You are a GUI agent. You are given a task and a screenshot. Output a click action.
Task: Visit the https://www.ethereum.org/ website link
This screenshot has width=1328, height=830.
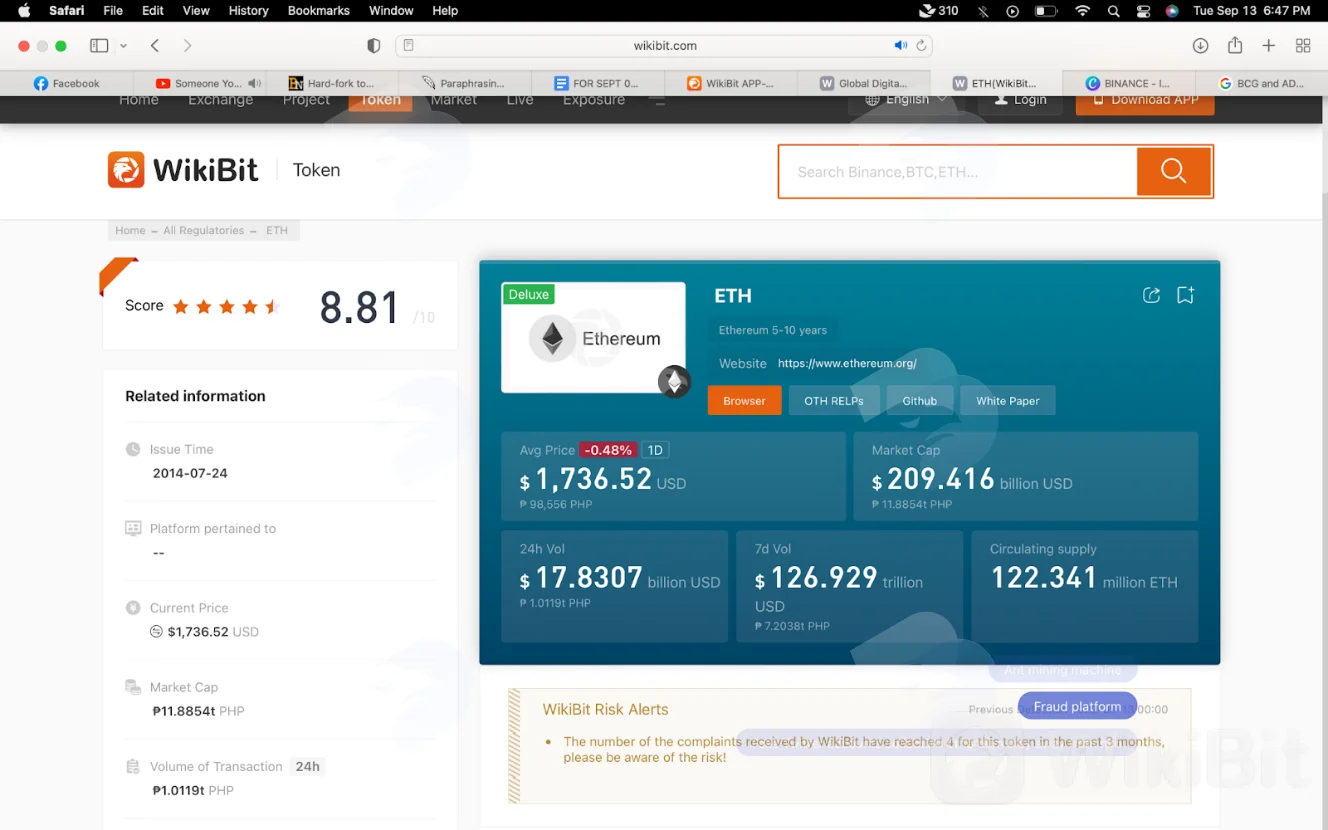(847, 363)
